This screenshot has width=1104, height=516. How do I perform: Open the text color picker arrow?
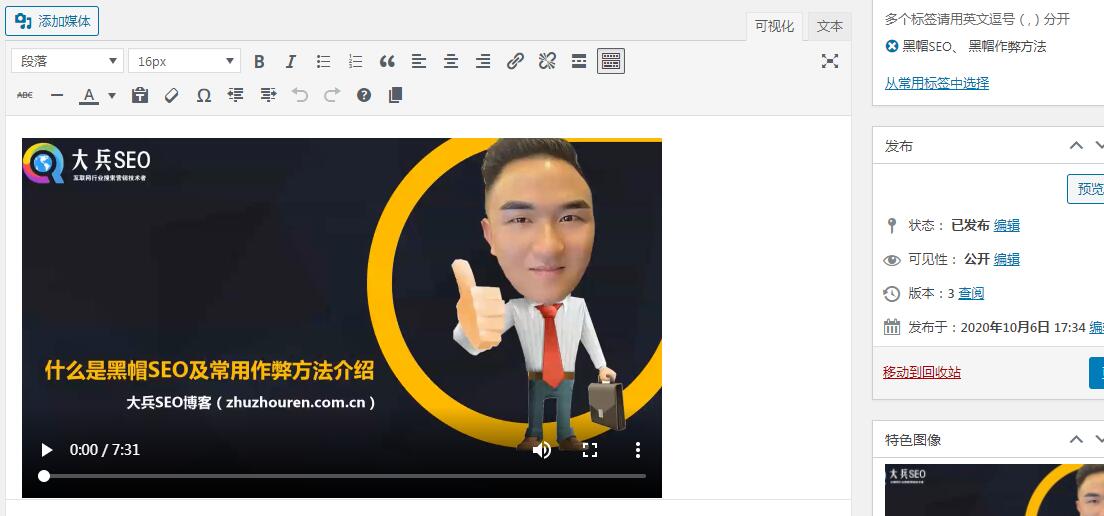click(x=111, y=95)
